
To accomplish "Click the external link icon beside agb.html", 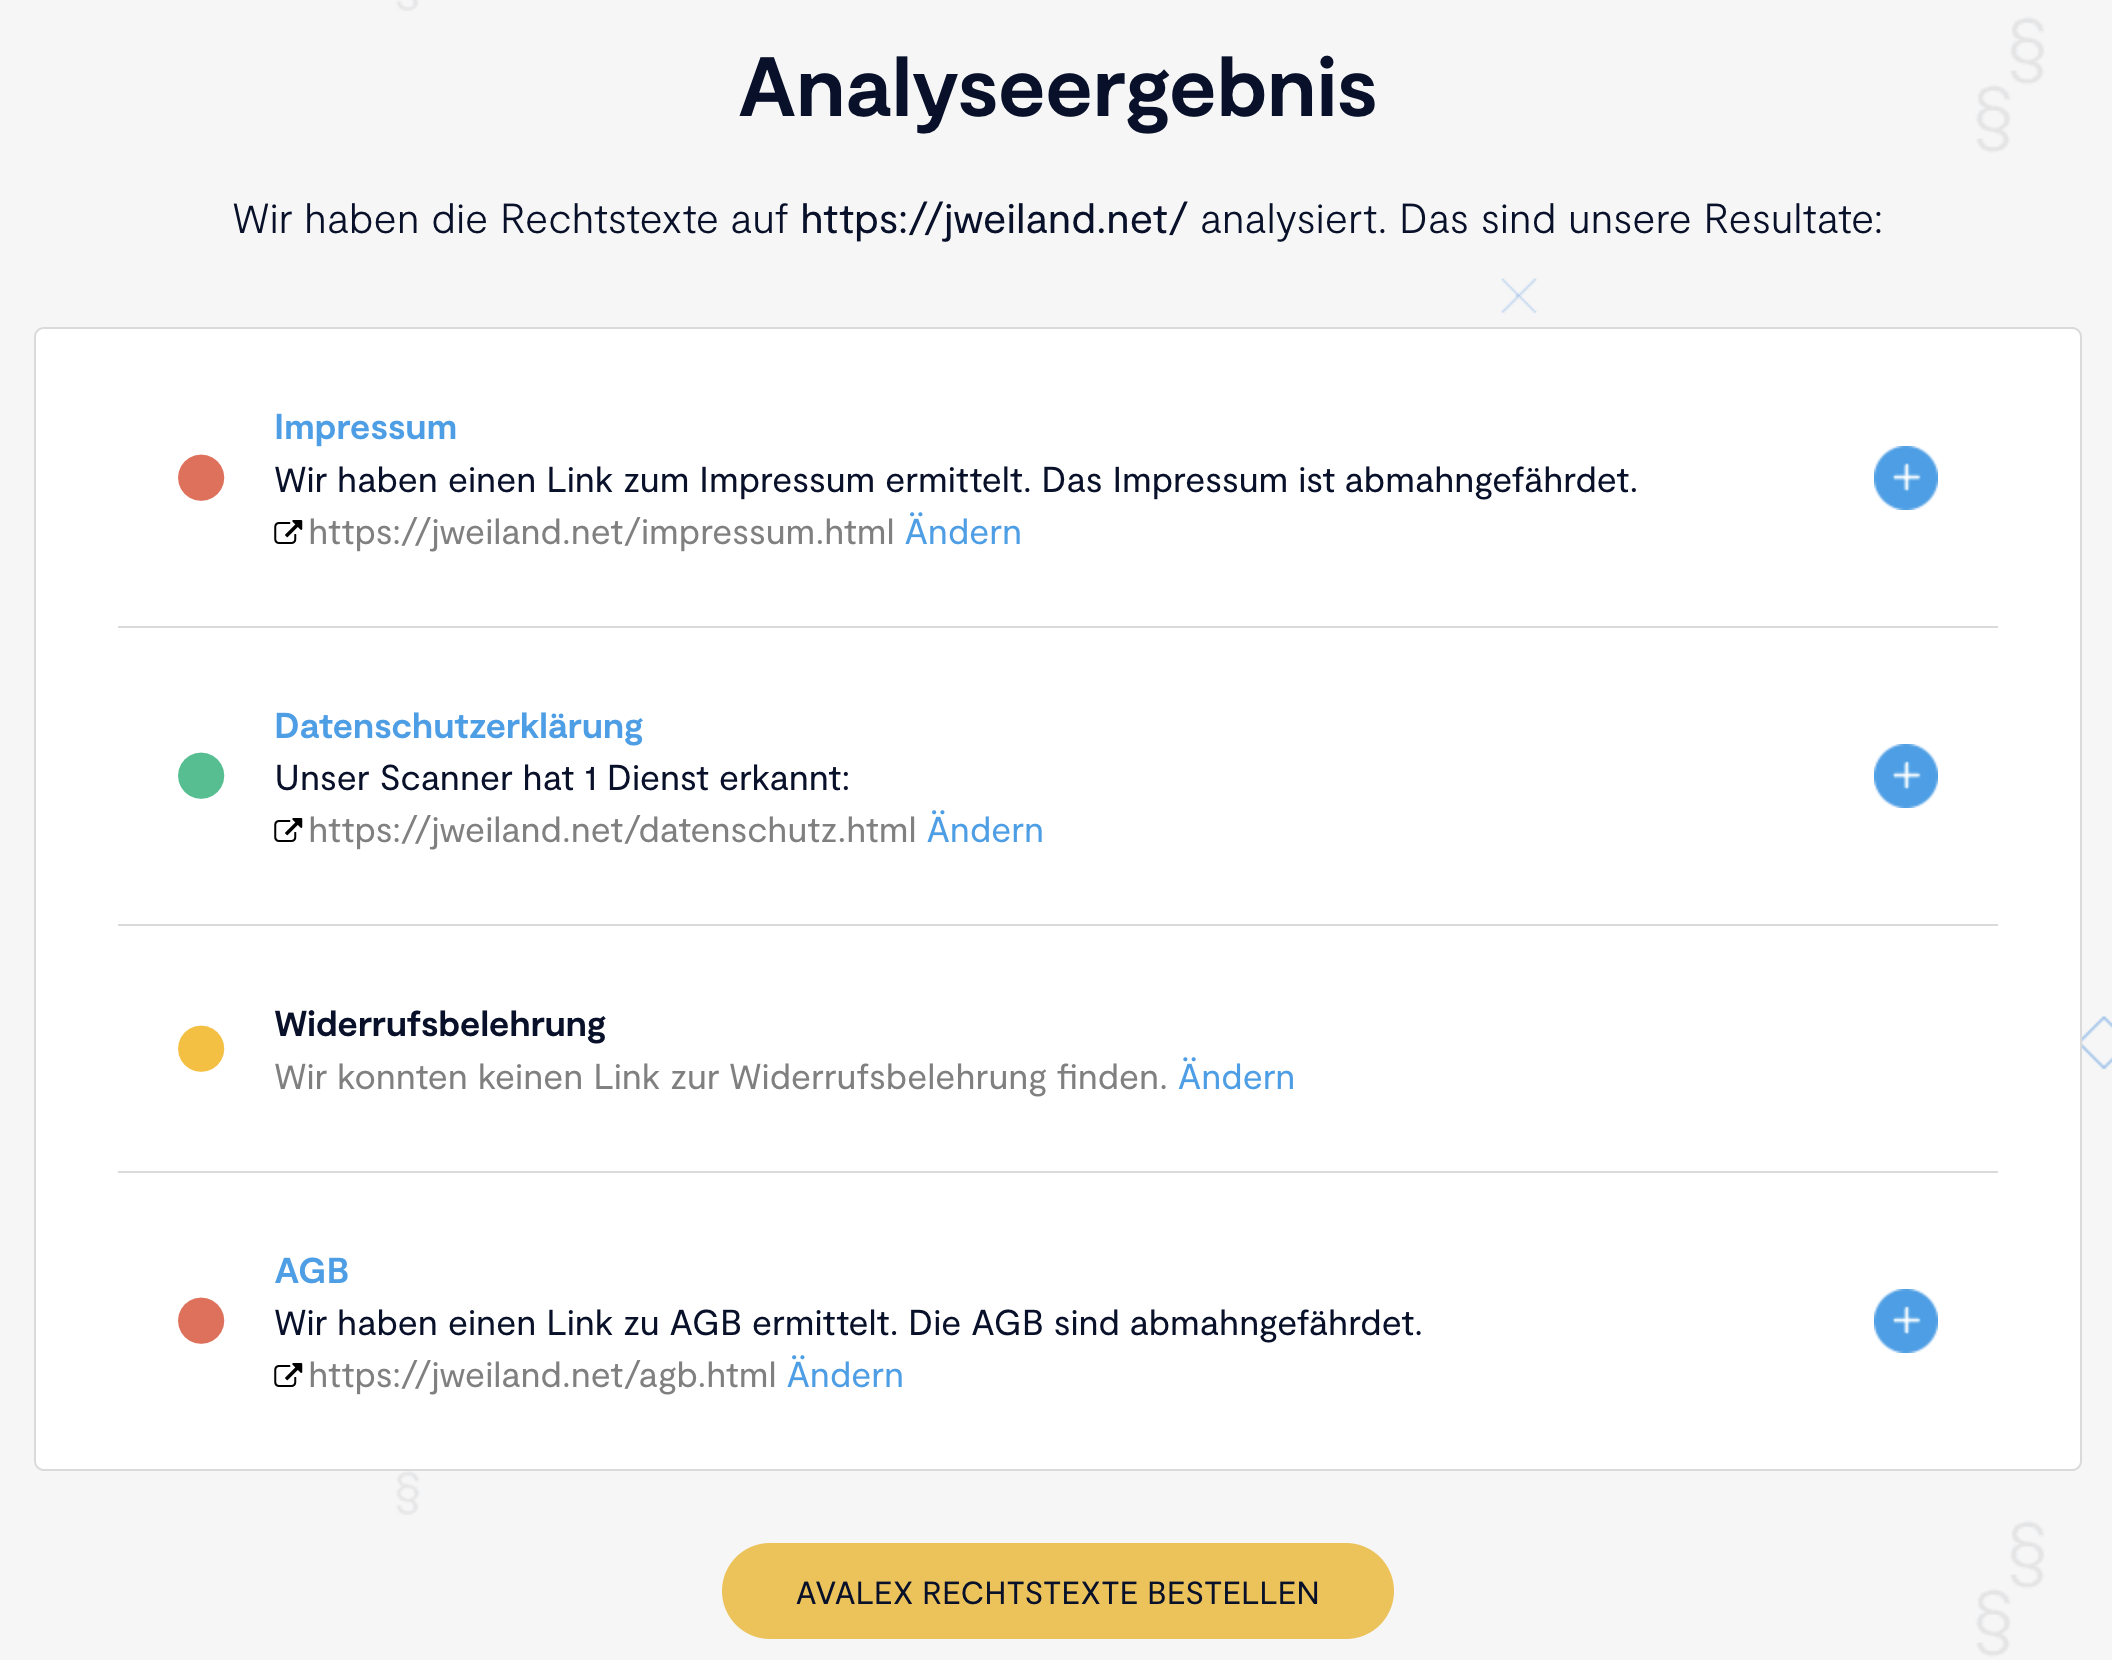I will [287, 1376].
